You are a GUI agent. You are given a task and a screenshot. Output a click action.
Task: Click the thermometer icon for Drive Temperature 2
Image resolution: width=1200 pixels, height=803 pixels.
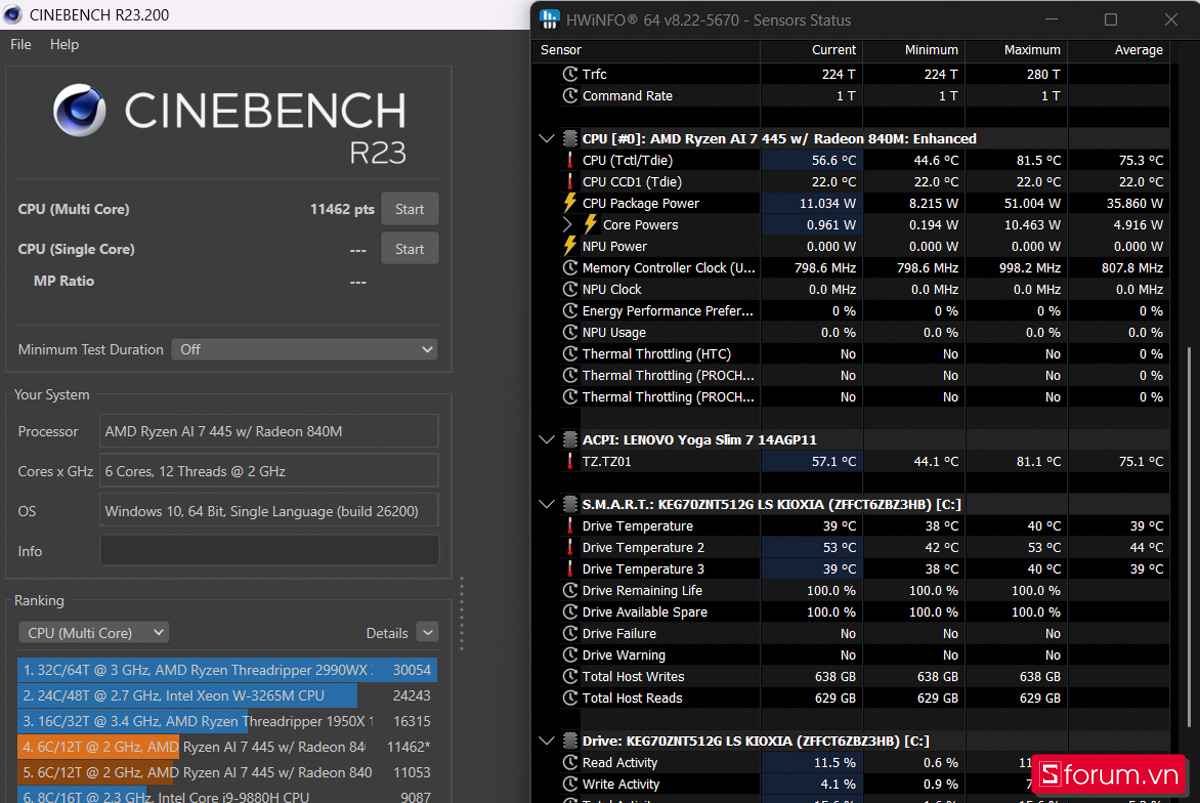point(570,547)
